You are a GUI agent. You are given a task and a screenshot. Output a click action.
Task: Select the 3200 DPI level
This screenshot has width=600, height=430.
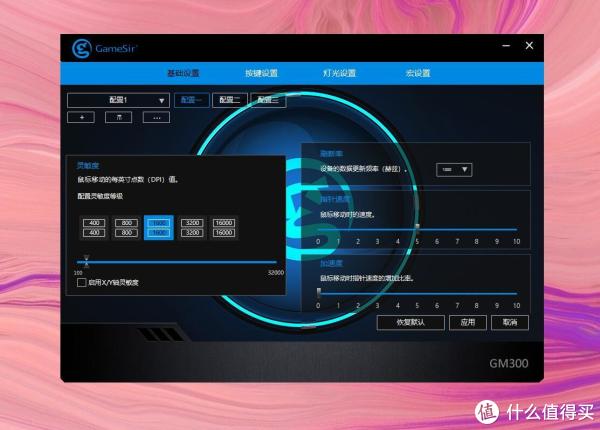click(x=192, y=228)
